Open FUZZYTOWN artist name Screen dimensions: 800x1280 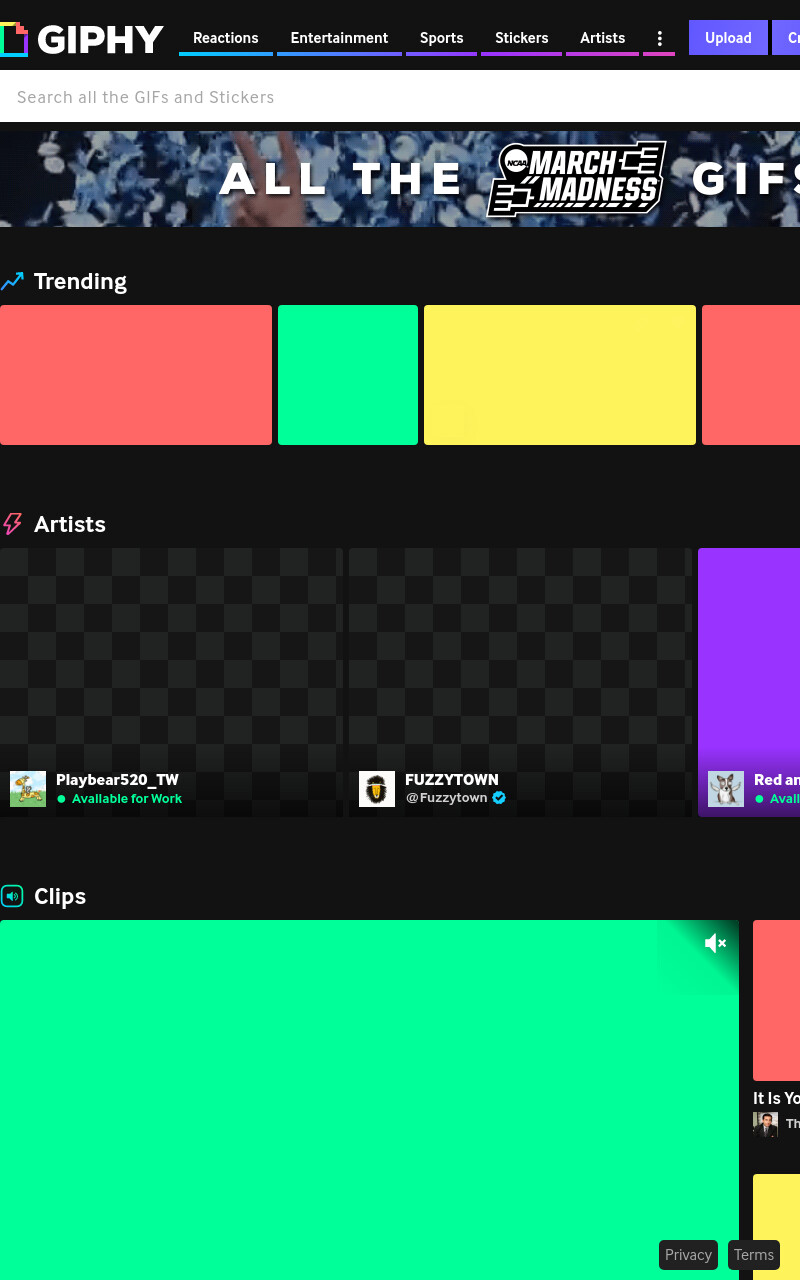(x=452, y=780)
